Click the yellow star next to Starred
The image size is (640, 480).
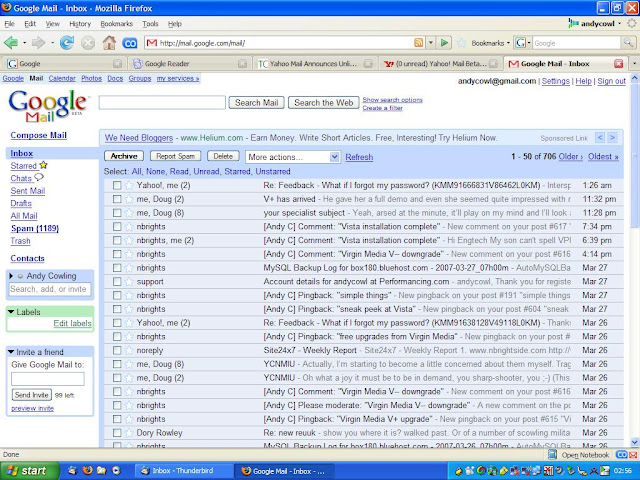click(x=43, y=165)
